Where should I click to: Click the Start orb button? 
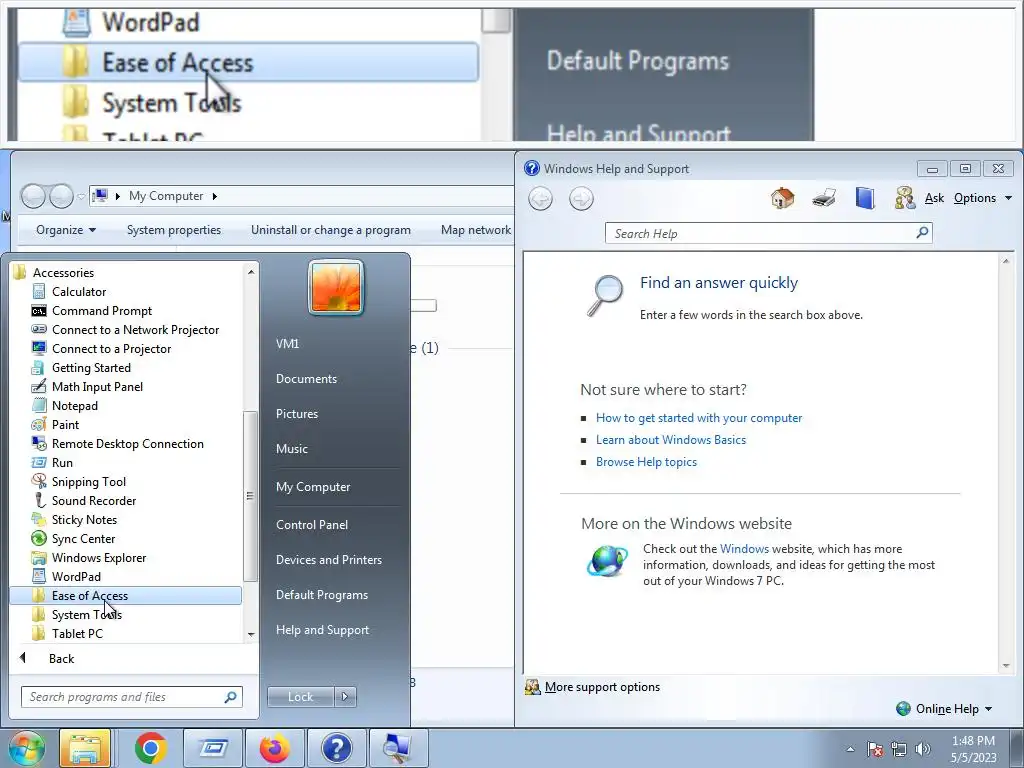26,748
